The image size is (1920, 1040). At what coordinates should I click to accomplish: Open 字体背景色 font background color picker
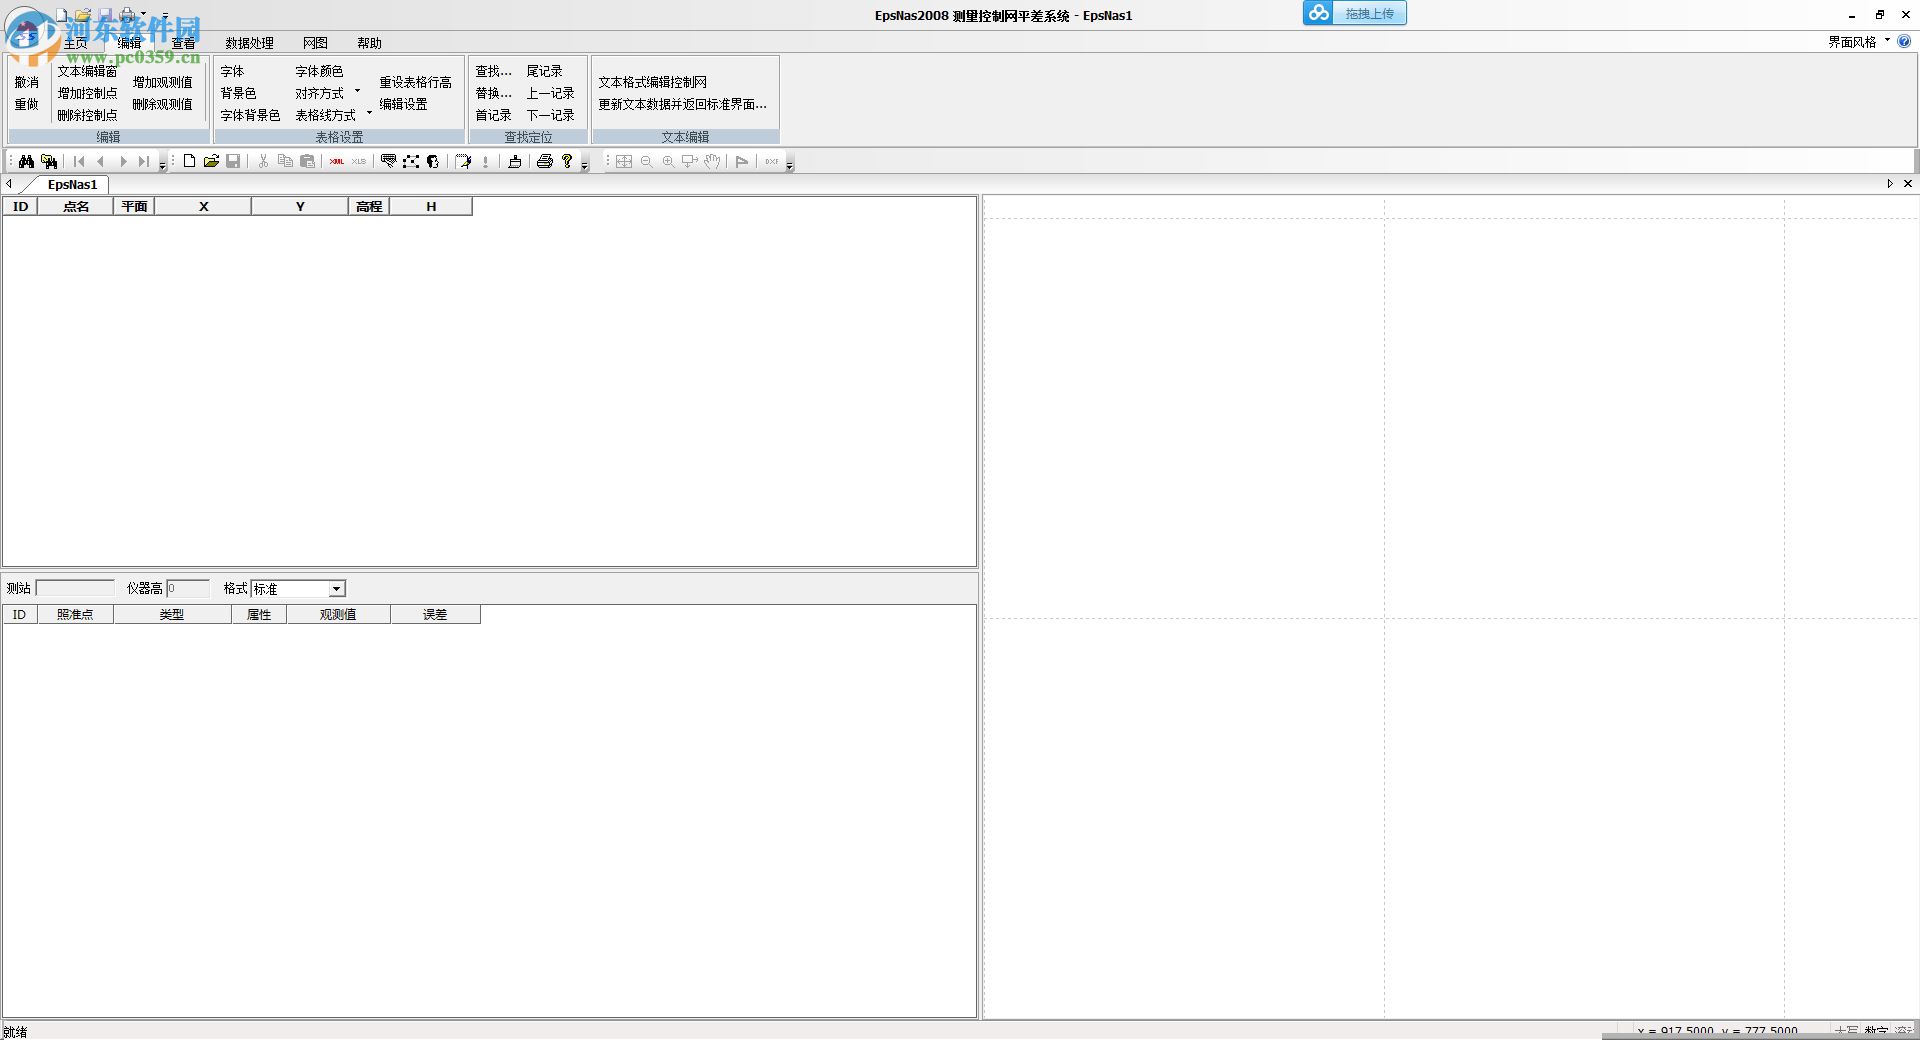click(250, 115)
